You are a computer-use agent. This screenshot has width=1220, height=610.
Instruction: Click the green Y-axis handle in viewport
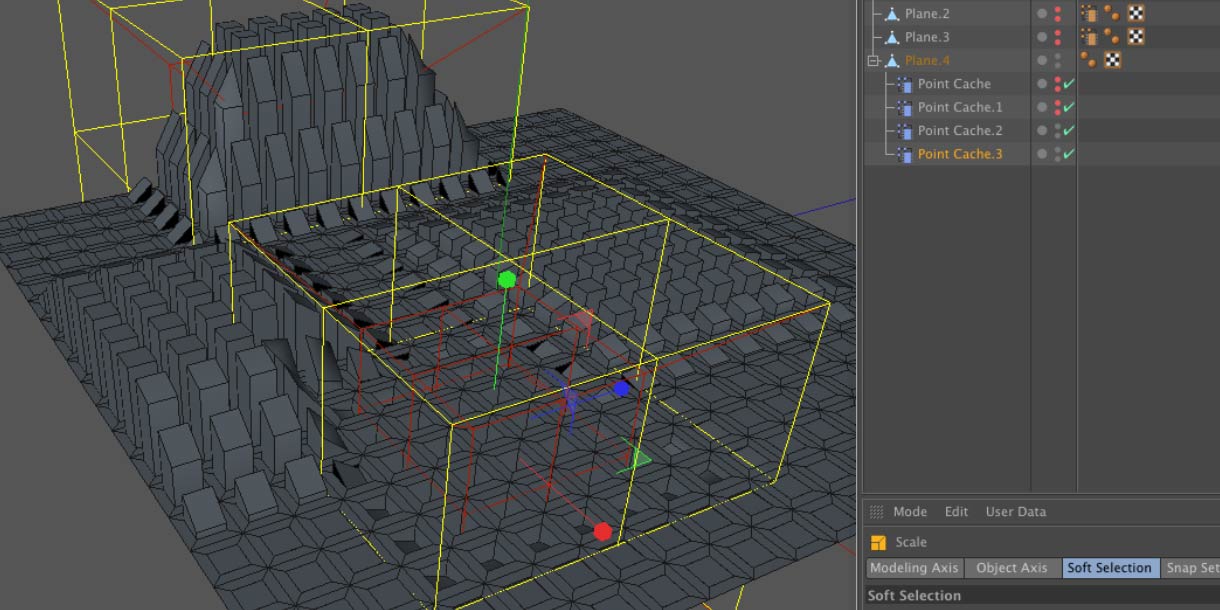[507, 279]
